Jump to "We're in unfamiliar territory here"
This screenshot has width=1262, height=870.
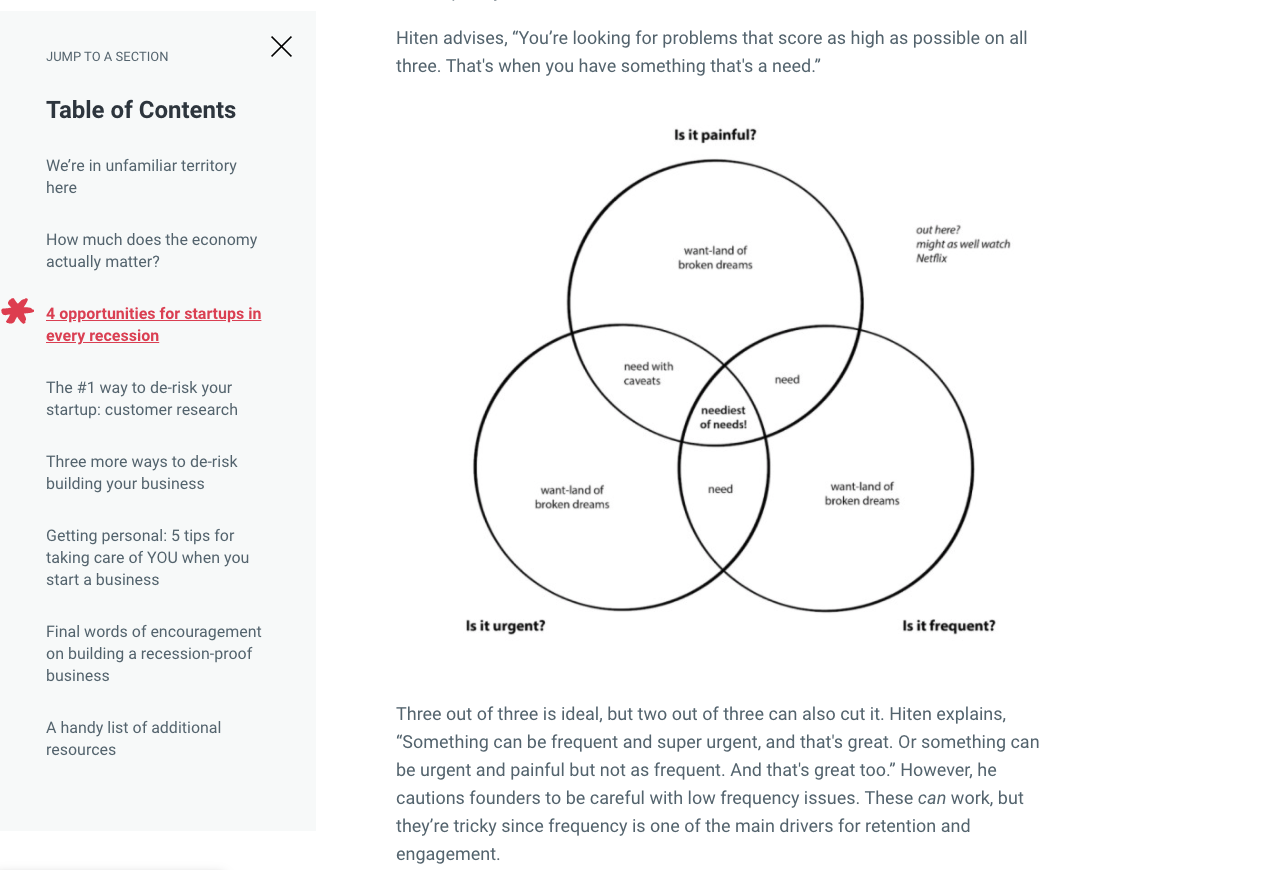(x=141, y=175)
